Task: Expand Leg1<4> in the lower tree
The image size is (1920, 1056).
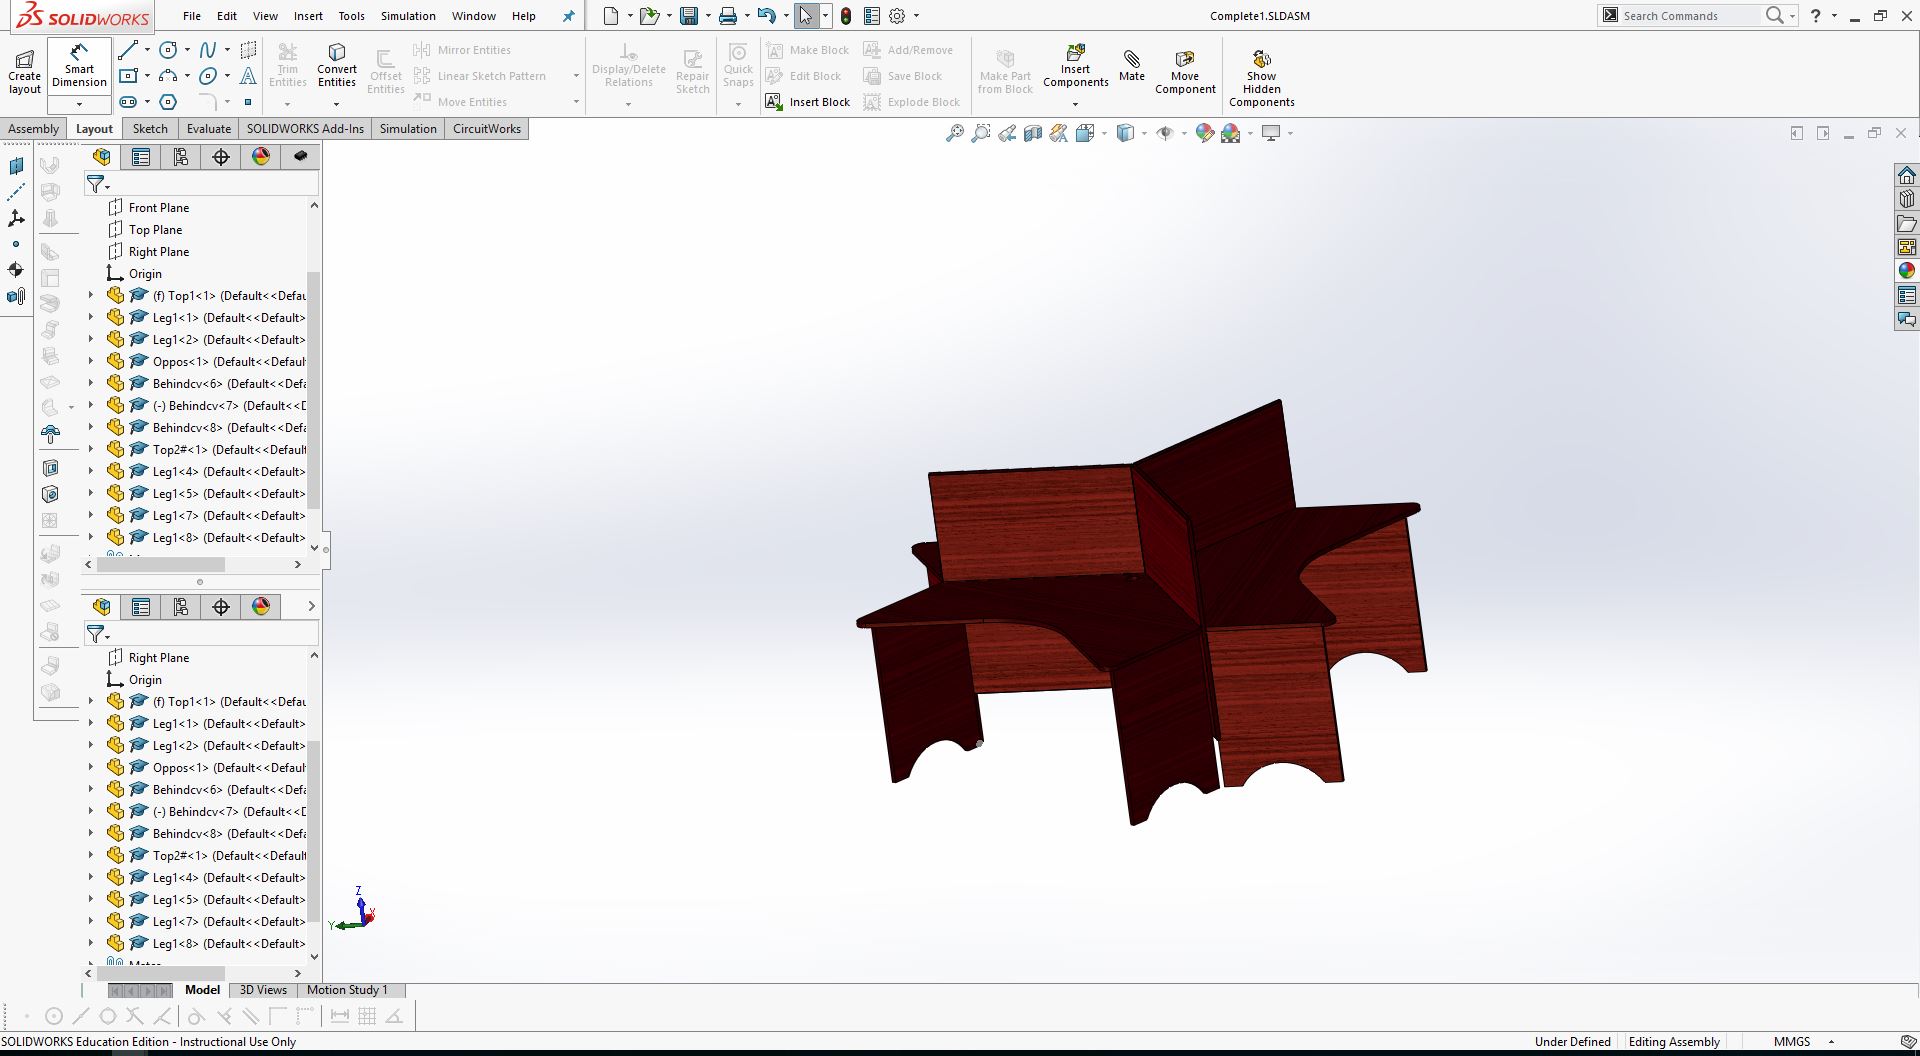Action: tap(91, 877)
